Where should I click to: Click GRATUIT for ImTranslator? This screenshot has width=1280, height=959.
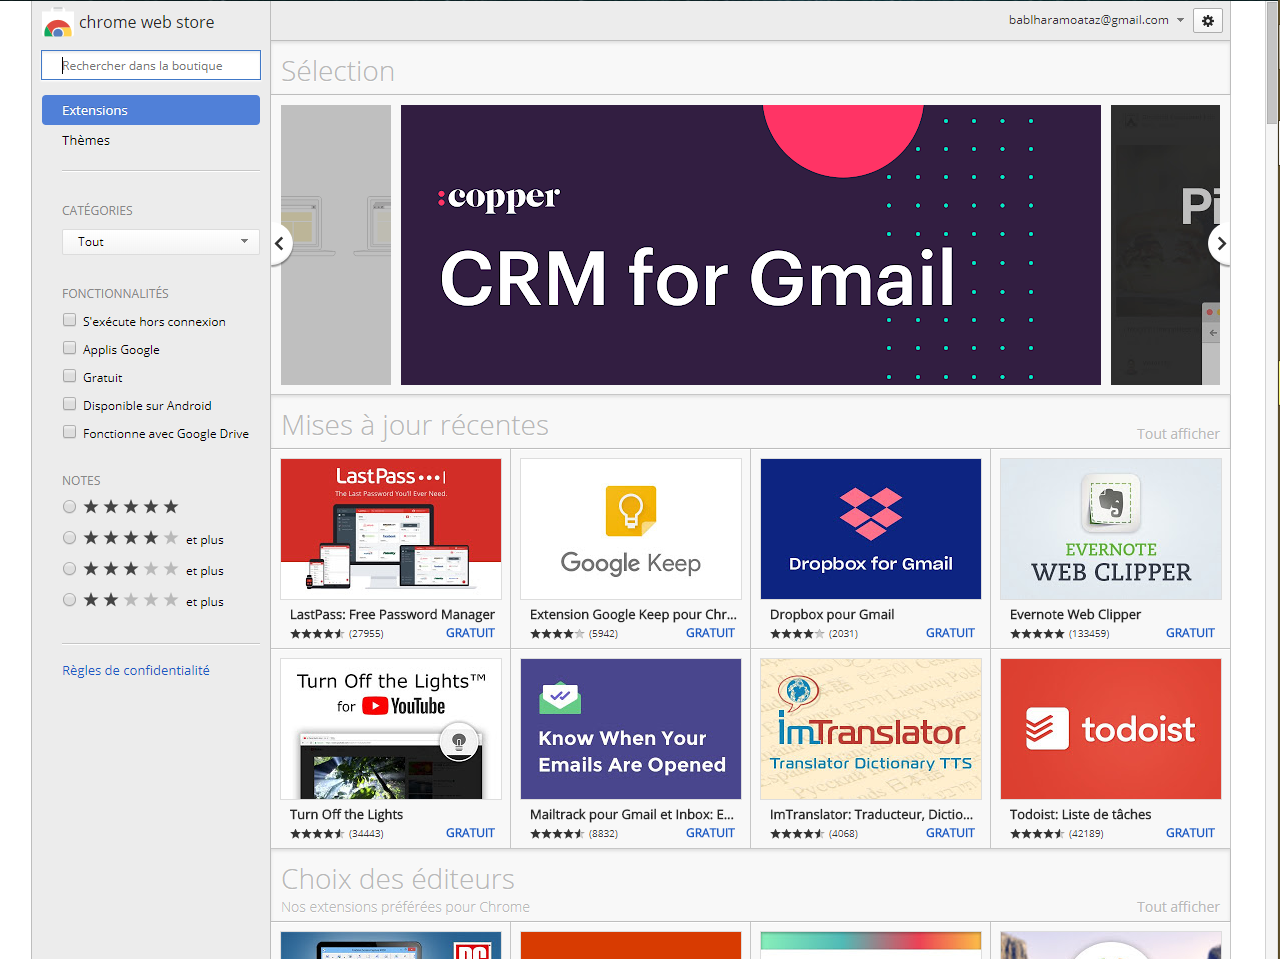[950, 833]
